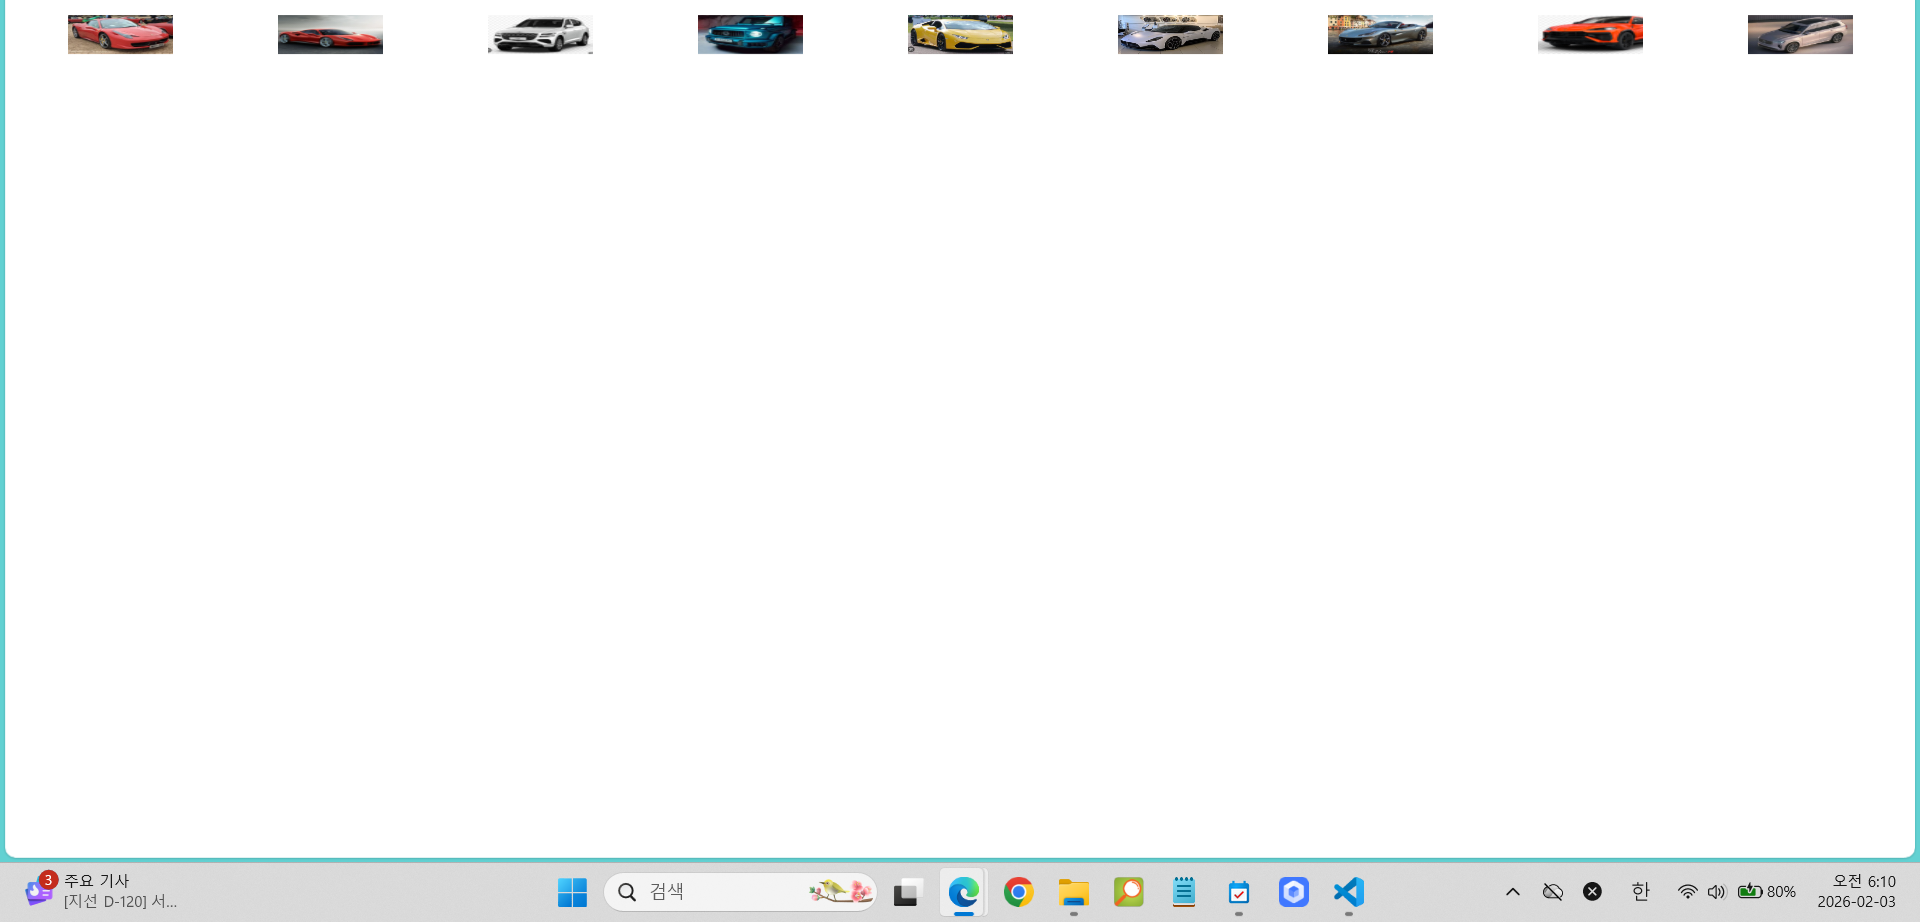Select the white sports car thumbnail
The image size is (1920, 922).
click(x=1170, y=35)
